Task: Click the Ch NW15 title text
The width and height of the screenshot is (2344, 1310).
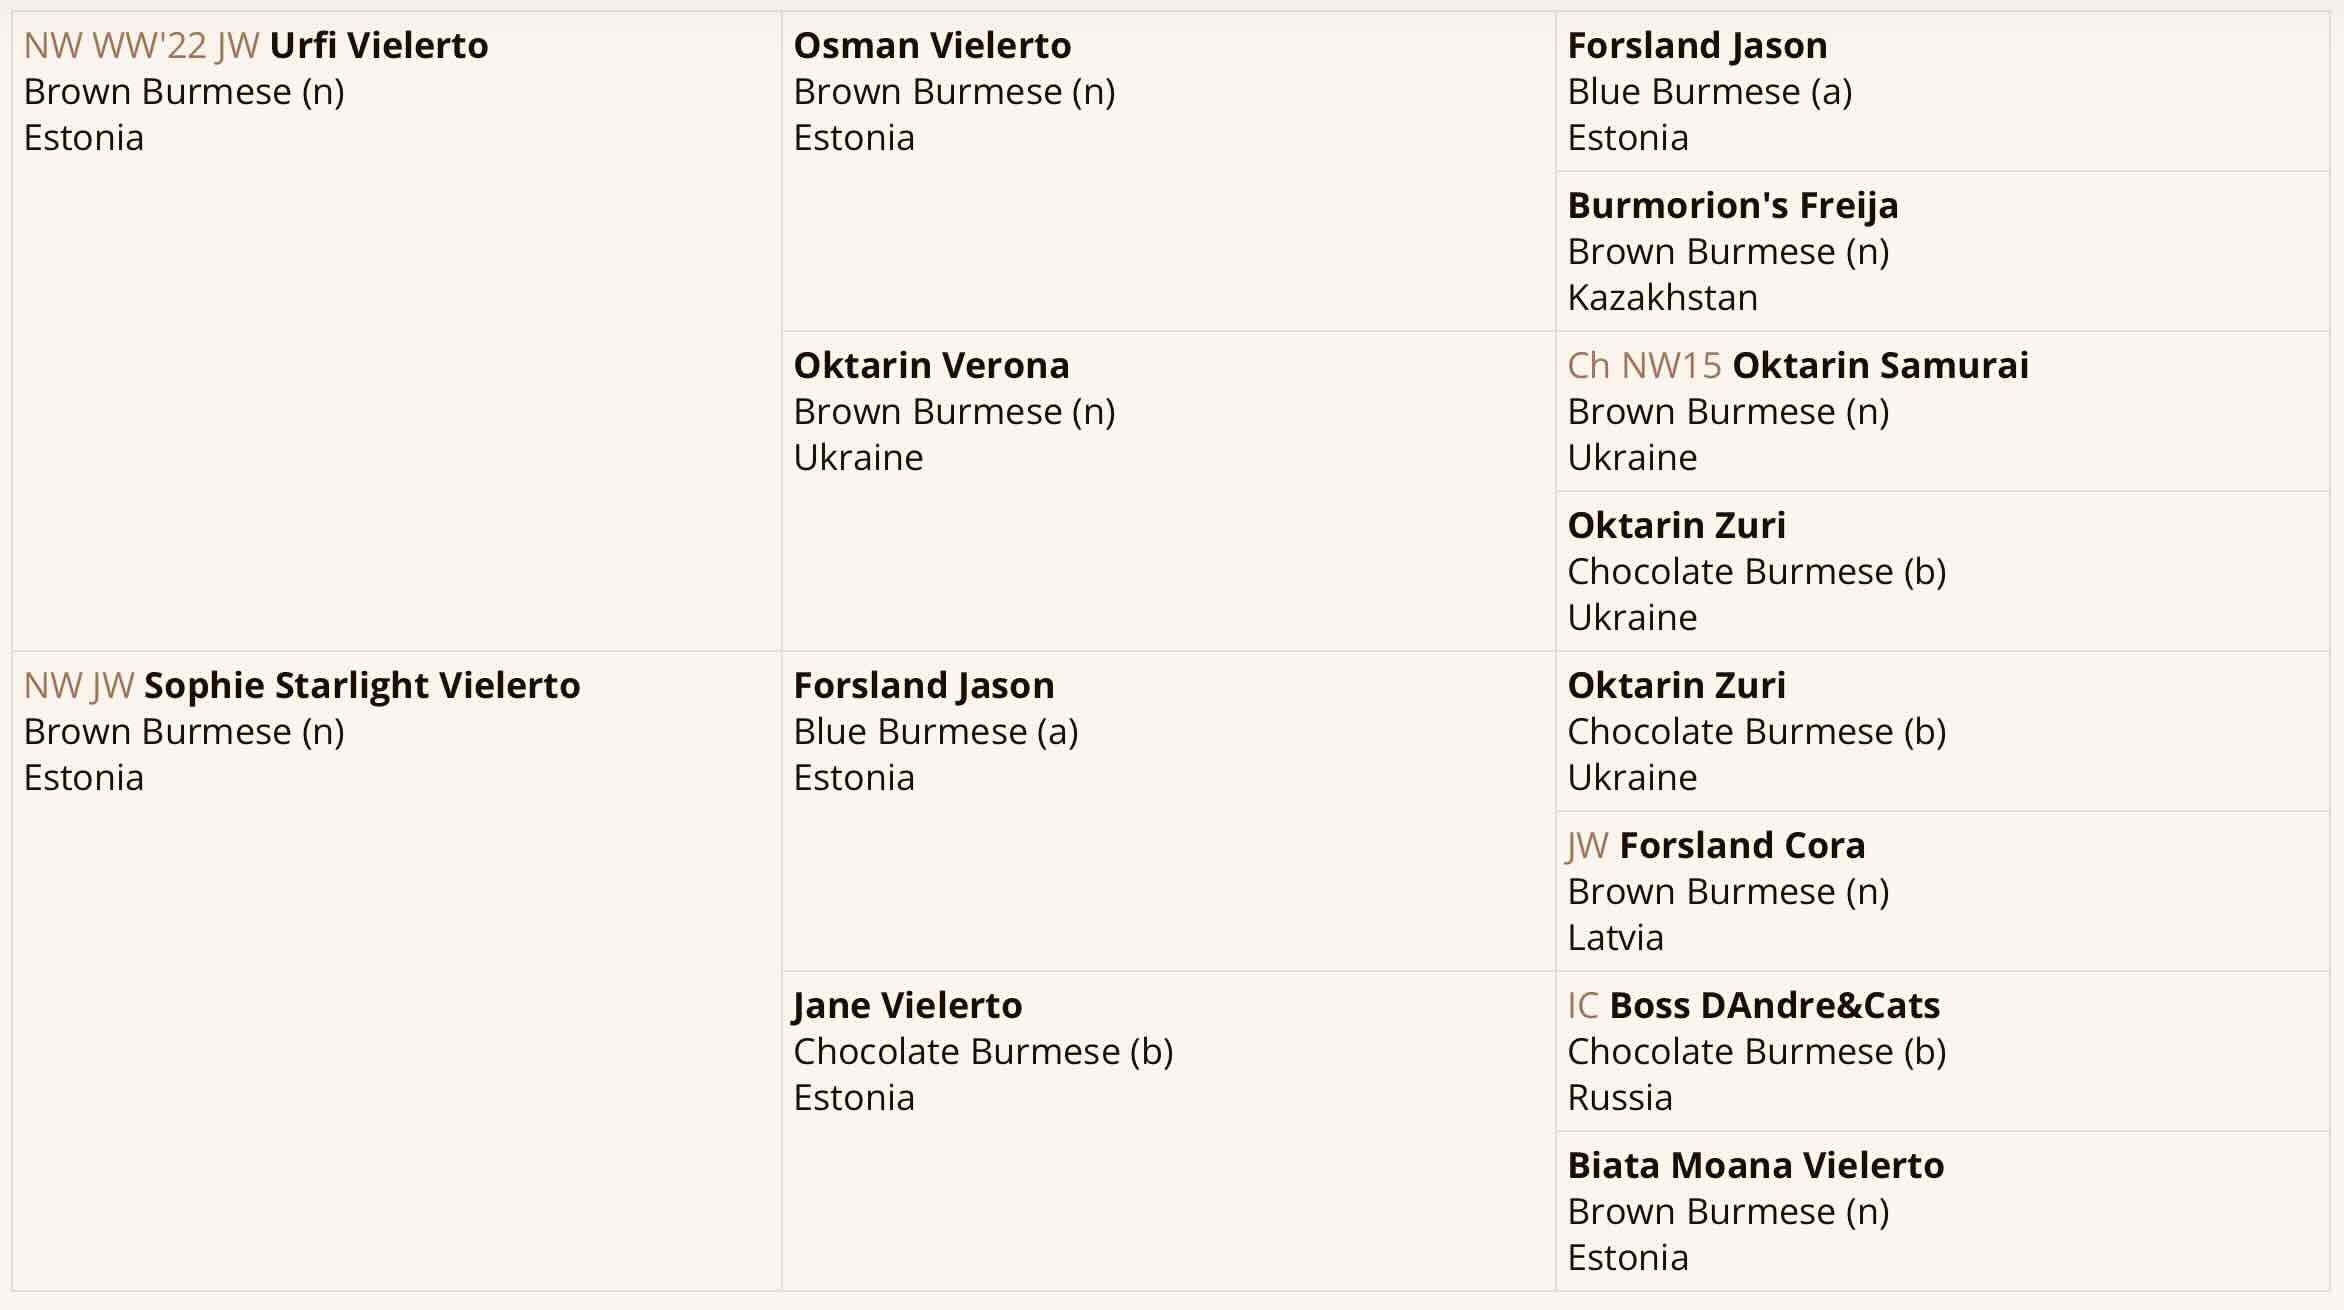Action: click(x=1645, y=366)
